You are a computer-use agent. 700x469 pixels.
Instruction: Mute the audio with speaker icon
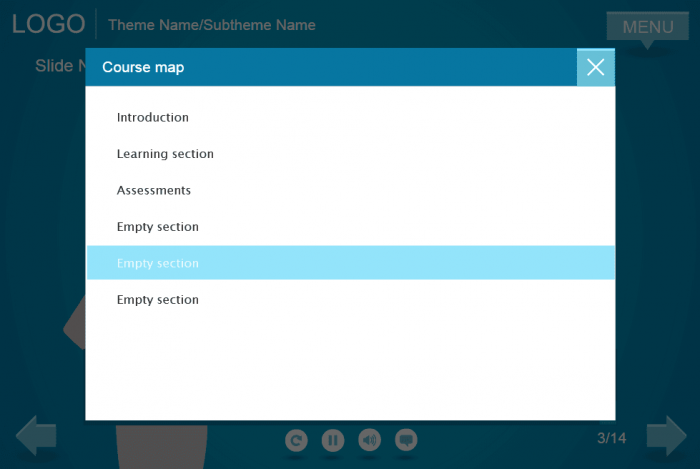(369, 440)
